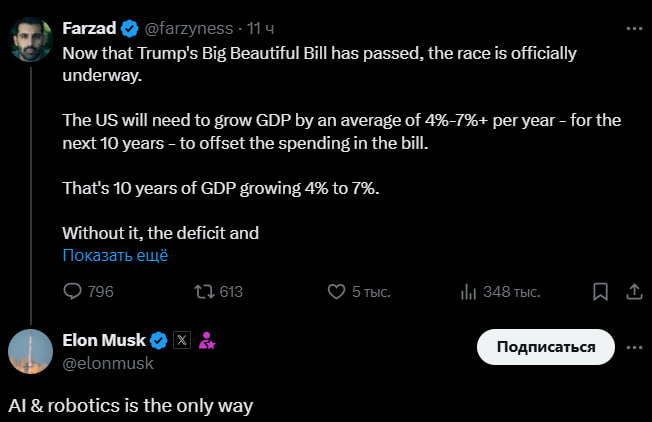
Task: Click Elon Musk's blue verified checkmark
Action: (158, 341)
